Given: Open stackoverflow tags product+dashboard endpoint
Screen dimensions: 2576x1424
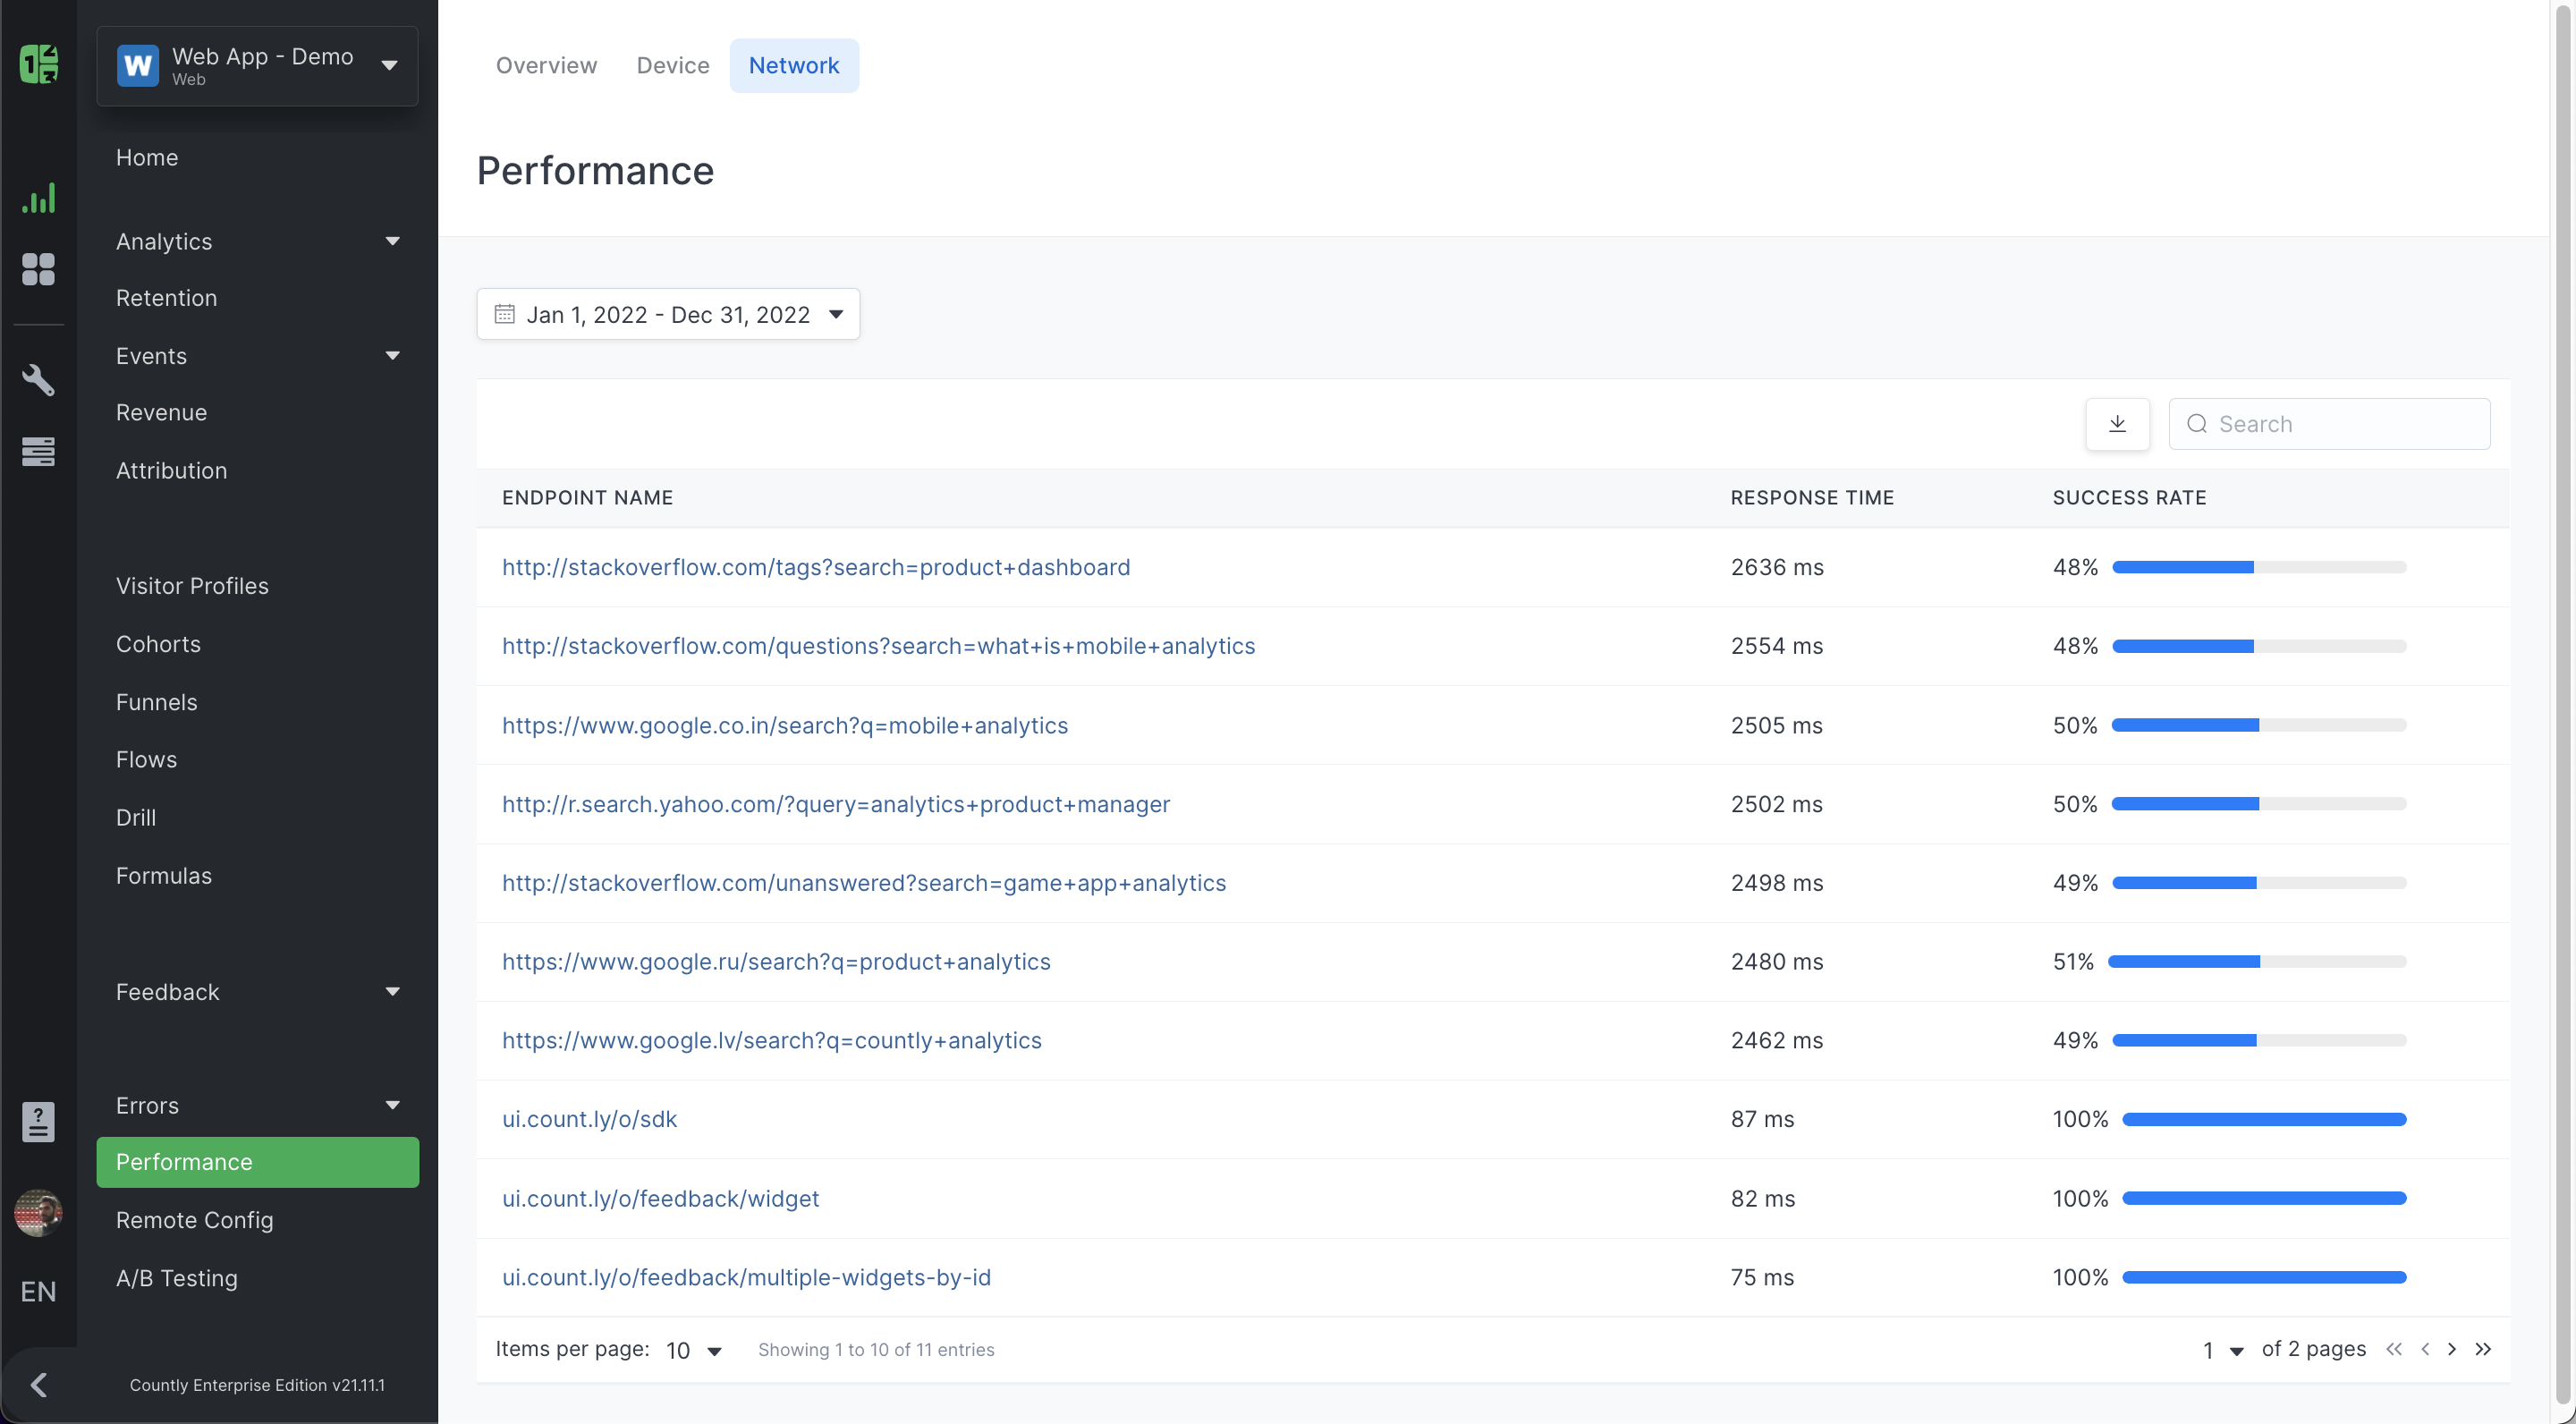Looking at the screenshot, I should click(x=816, y=567).
